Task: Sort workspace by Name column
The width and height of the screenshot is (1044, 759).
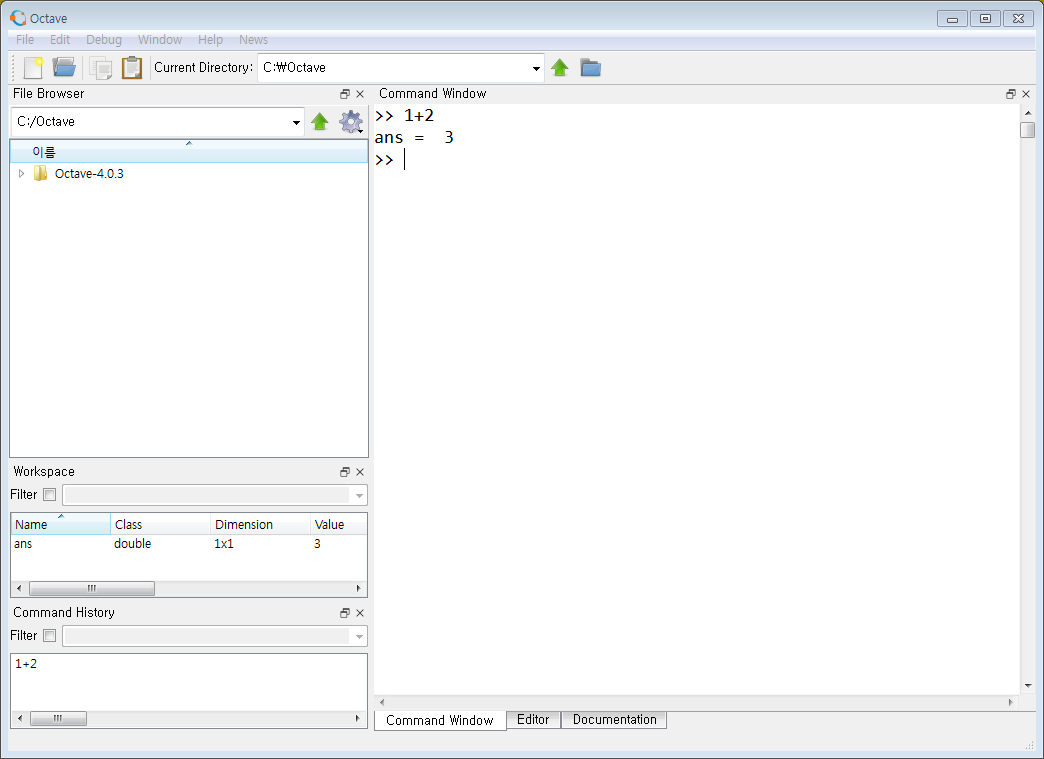Action: point(61,524)
